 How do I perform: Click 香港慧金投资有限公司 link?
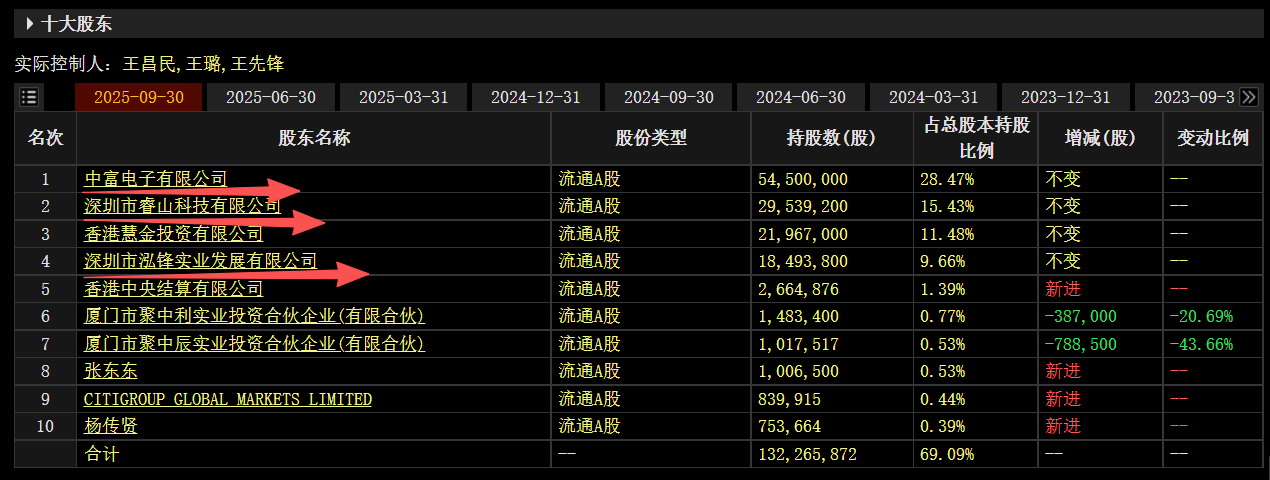[173, 234]
